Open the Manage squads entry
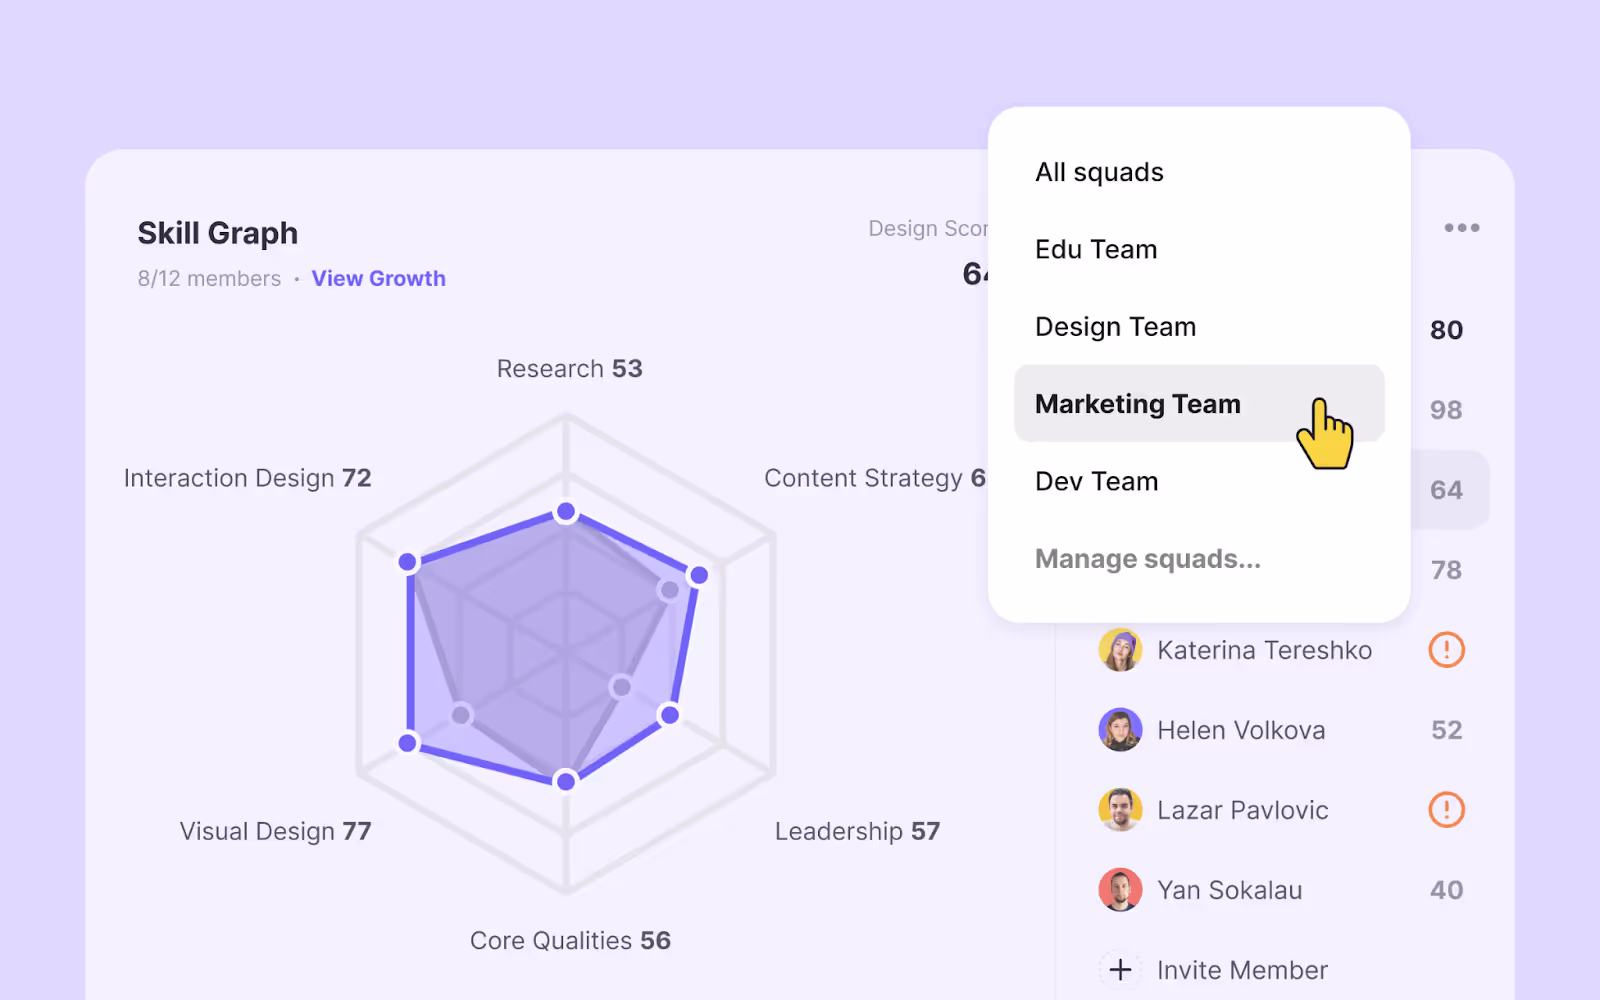1600x1000 pixels. point(1148,558)
